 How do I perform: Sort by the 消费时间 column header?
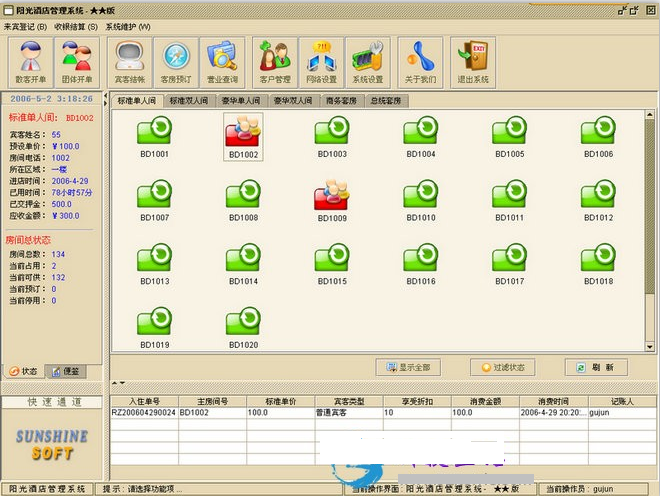coord(554,401)
